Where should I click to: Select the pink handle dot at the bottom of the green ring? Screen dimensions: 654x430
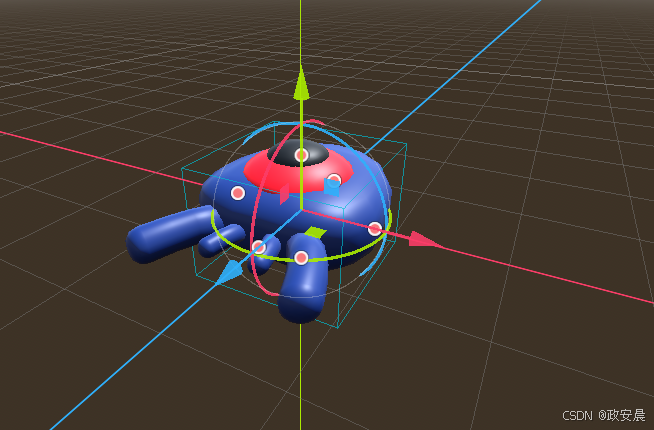point(301,258)
